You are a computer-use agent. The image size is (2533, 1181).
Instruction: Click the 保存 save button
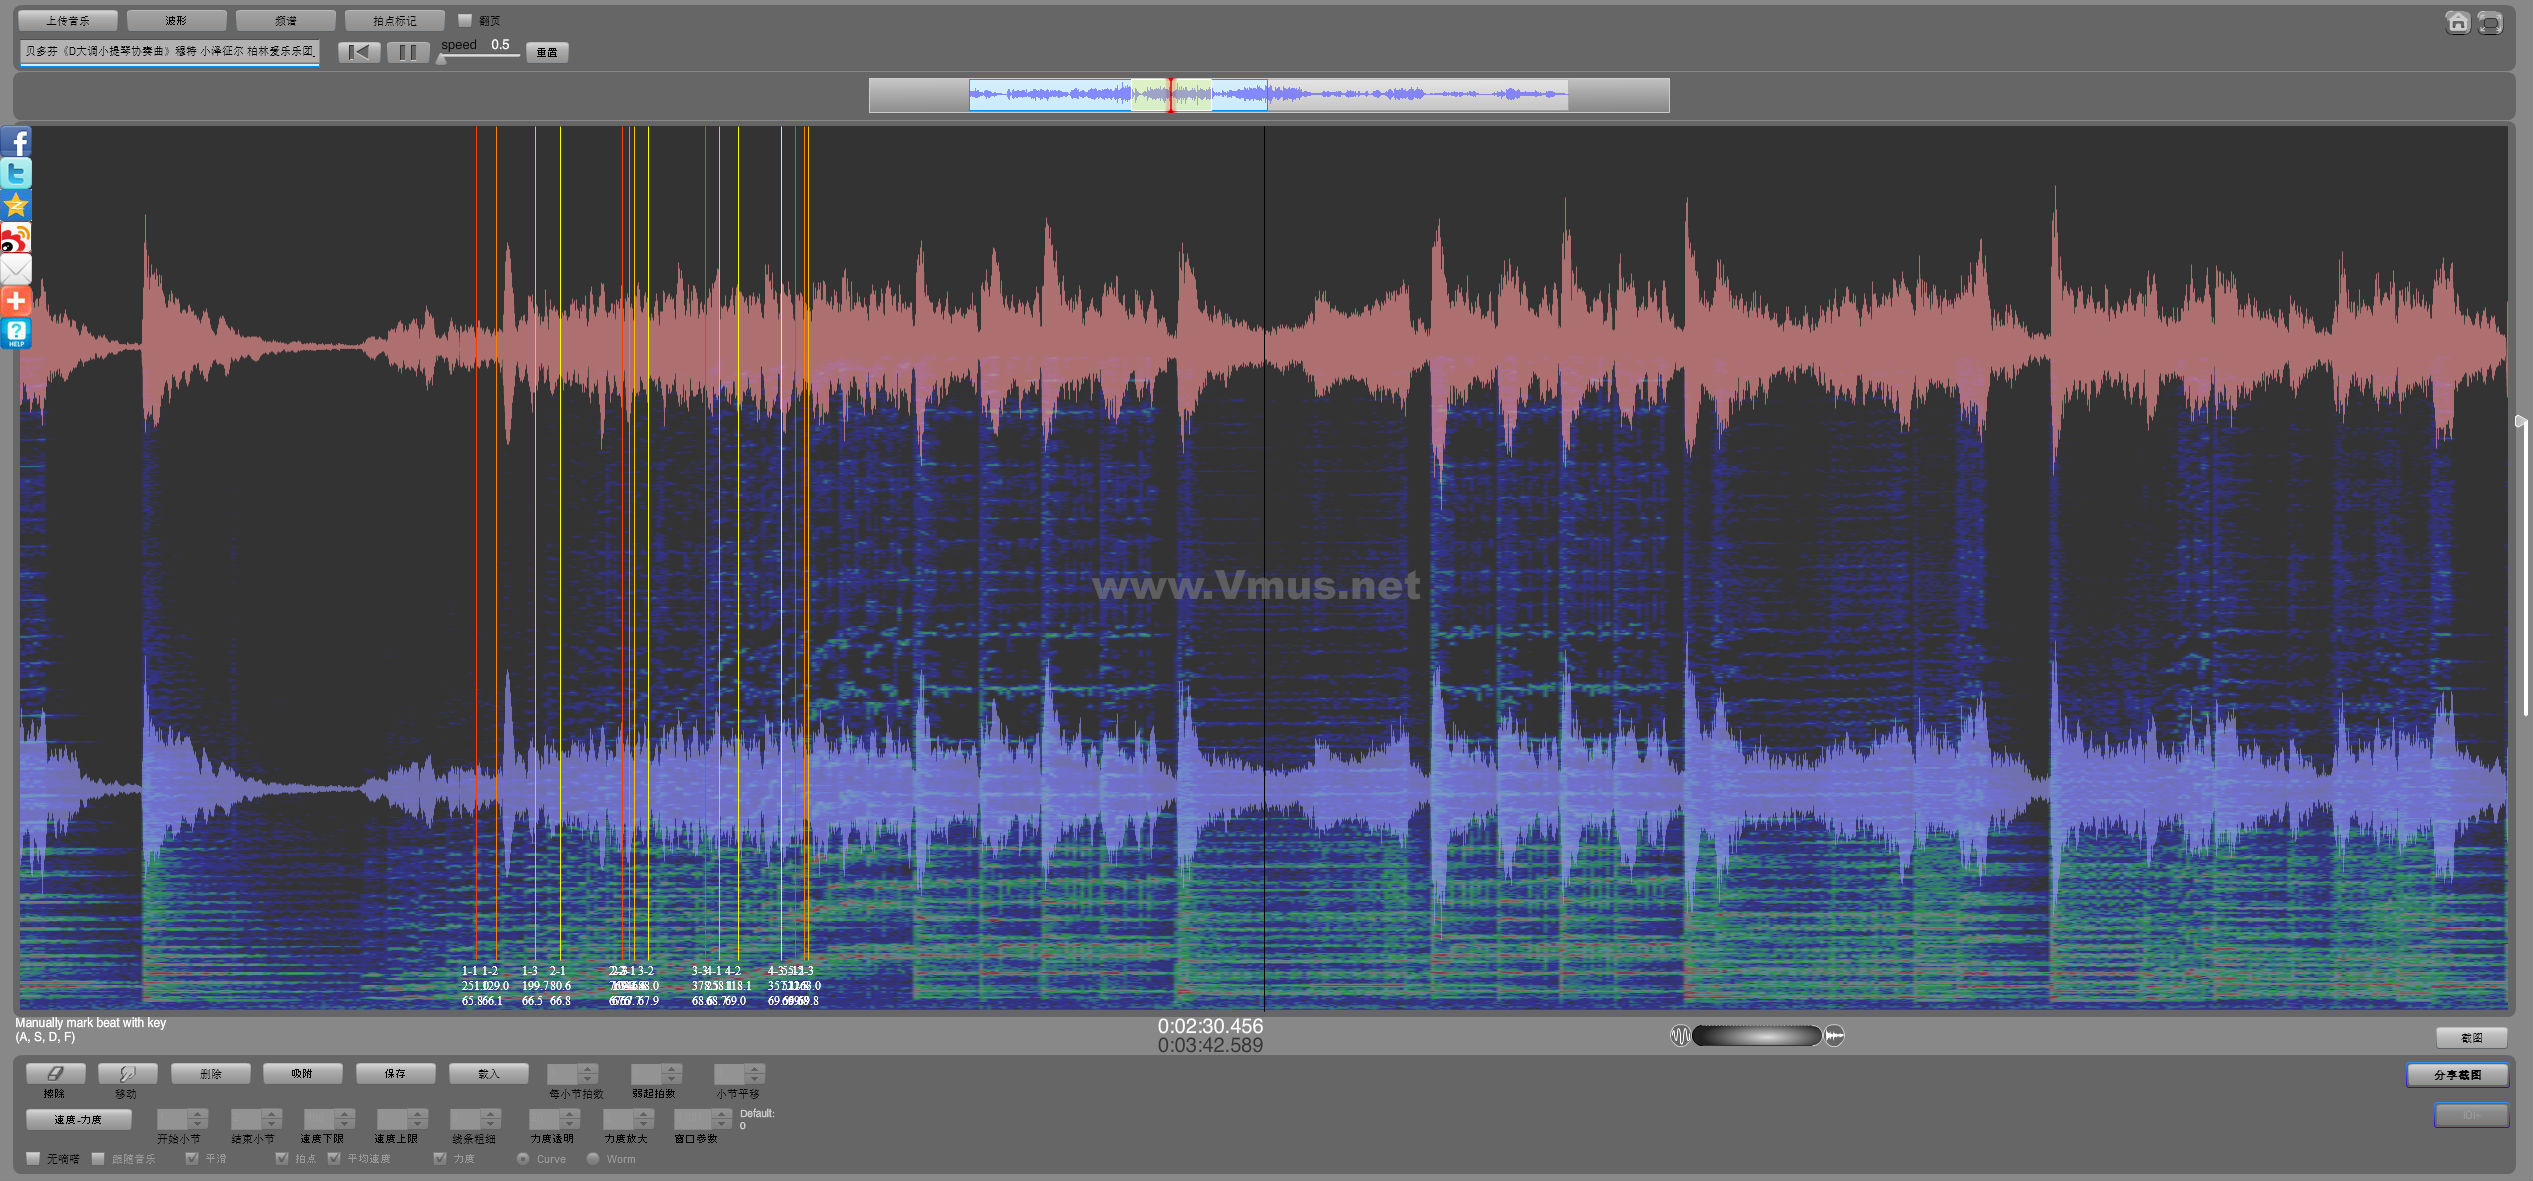[x=395, y=1073]
